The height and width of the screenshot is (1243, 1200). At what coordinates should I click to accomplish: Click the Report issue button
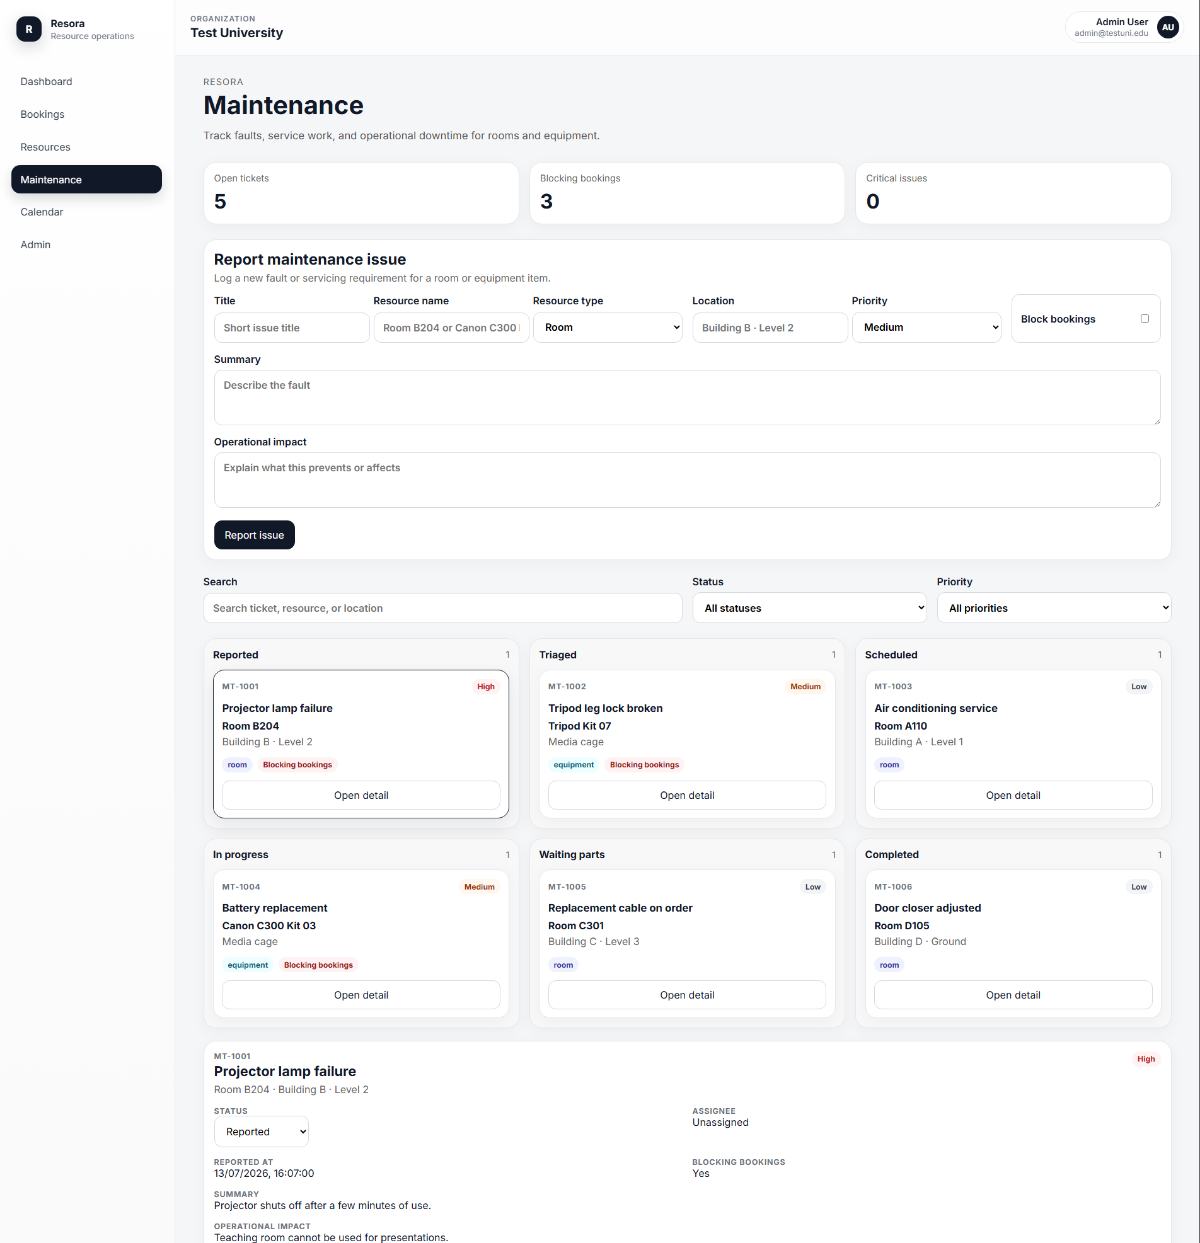254,535
